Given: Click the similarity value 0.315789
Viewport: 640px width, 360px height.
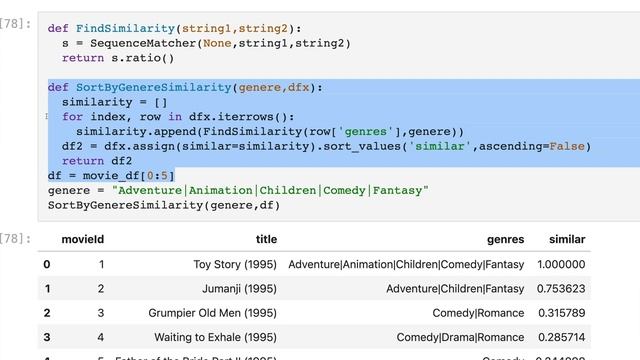Looking at the screenshot, I should (562, 313).
